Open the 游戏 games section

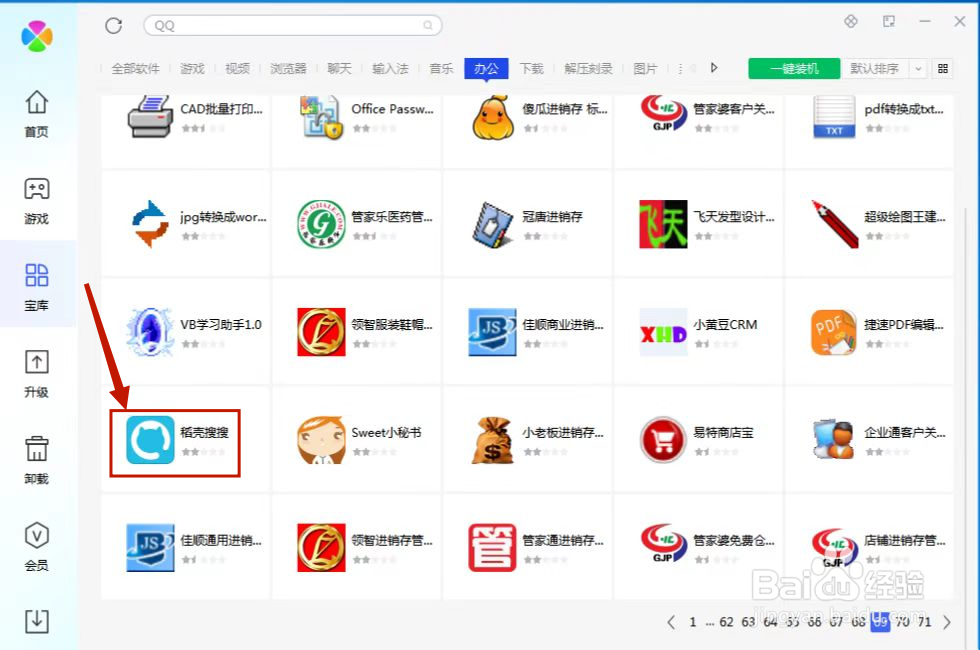pyautogui.click(x=36, y=201)
